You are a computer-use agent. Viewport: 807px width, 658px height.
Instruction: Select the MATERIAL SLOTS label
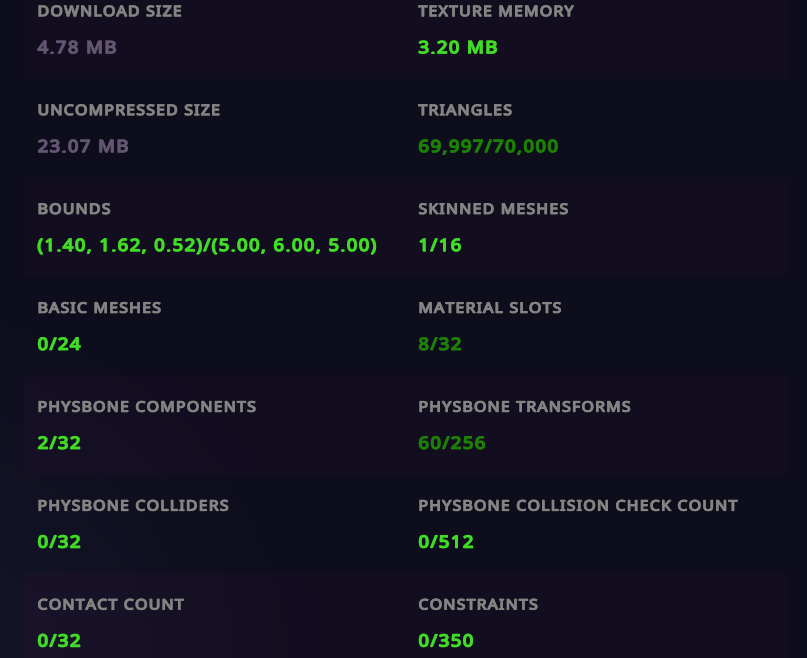pos(489,308)
